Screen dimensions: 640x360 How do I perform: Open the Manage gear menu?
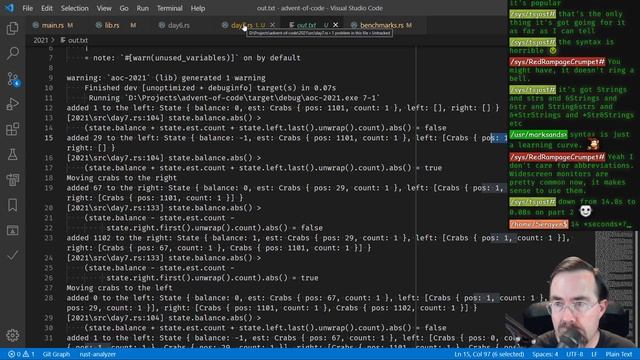[13, 335]
